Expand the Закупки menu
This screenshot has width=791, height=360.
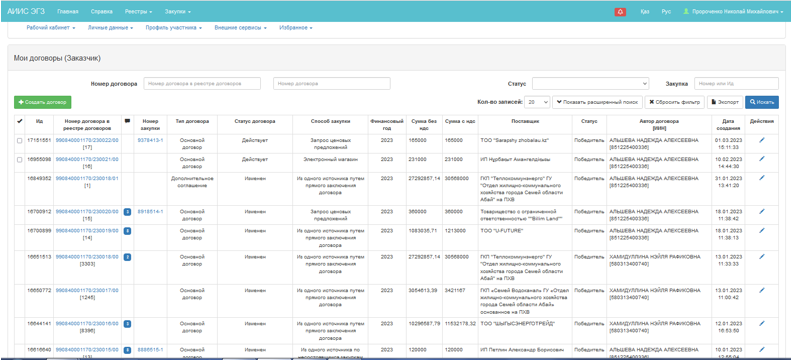tap(177, 11)
